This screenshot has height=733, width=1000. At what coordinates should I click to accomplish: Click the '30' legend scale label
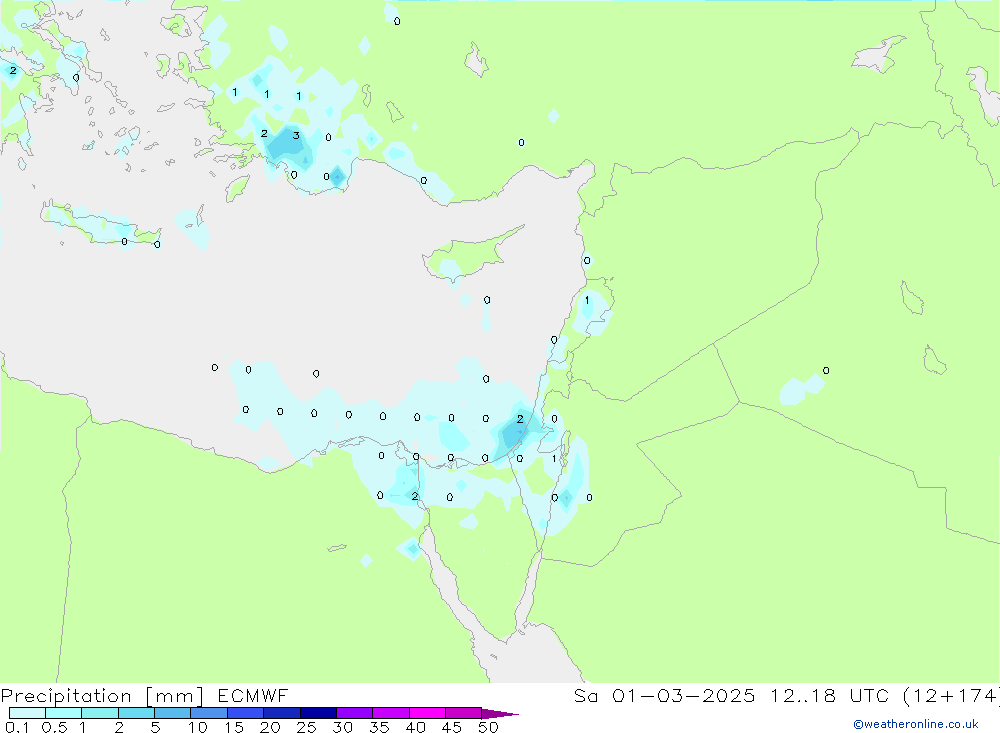[342, 727]
